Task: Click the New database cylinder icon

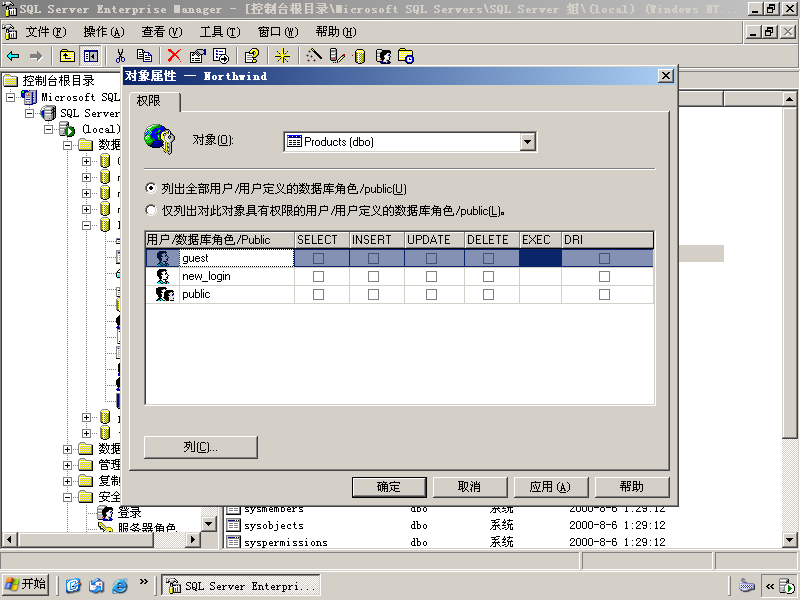Action: pyautogui.click(x=360, y=56)
